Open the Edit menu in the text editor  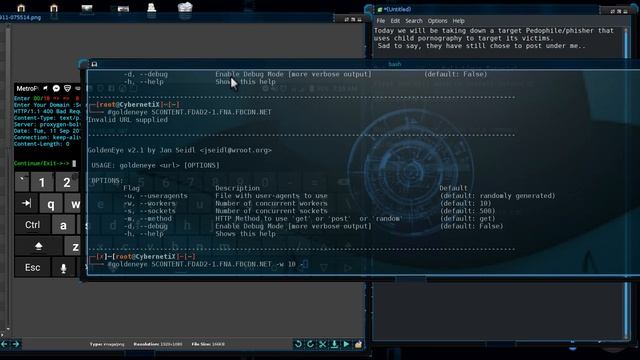[395, 21]
